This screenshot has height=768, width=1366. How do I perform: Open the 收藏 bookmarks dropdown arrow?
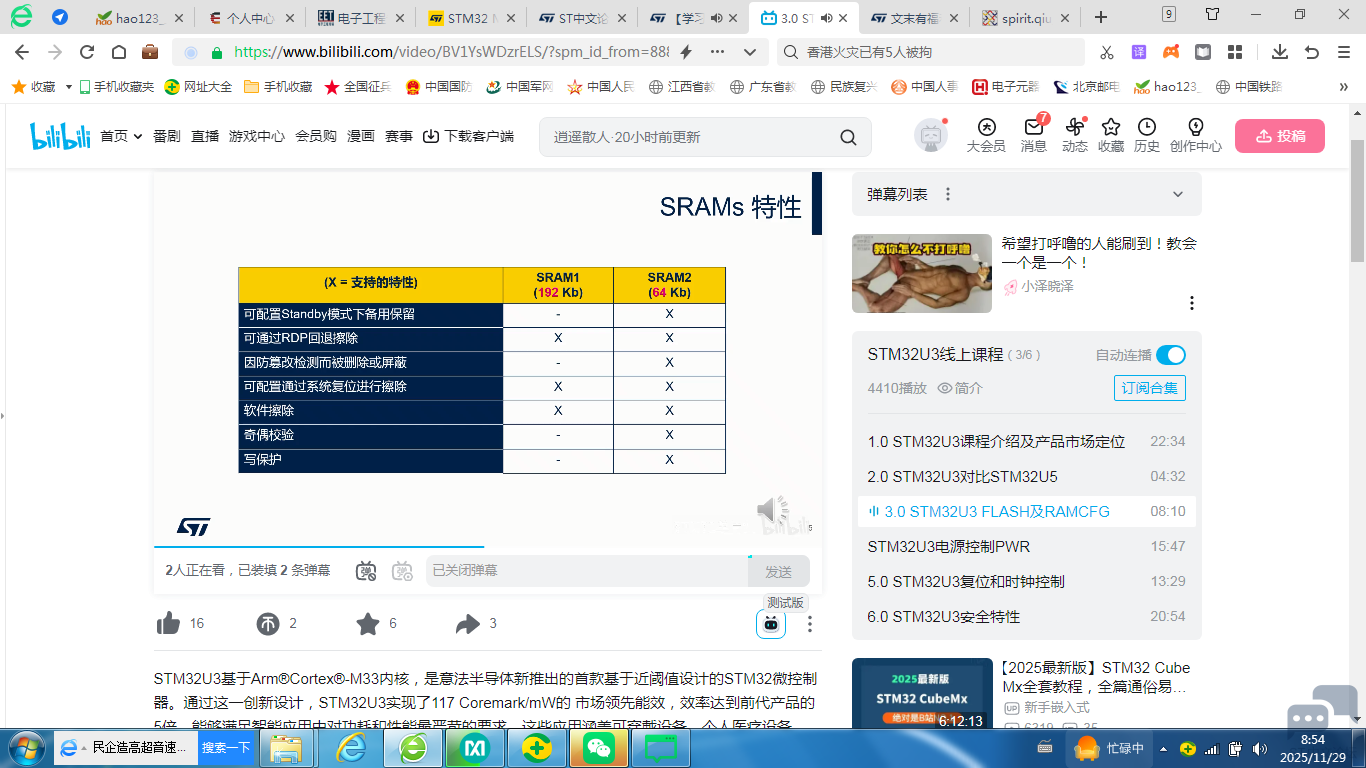(69, 87)
